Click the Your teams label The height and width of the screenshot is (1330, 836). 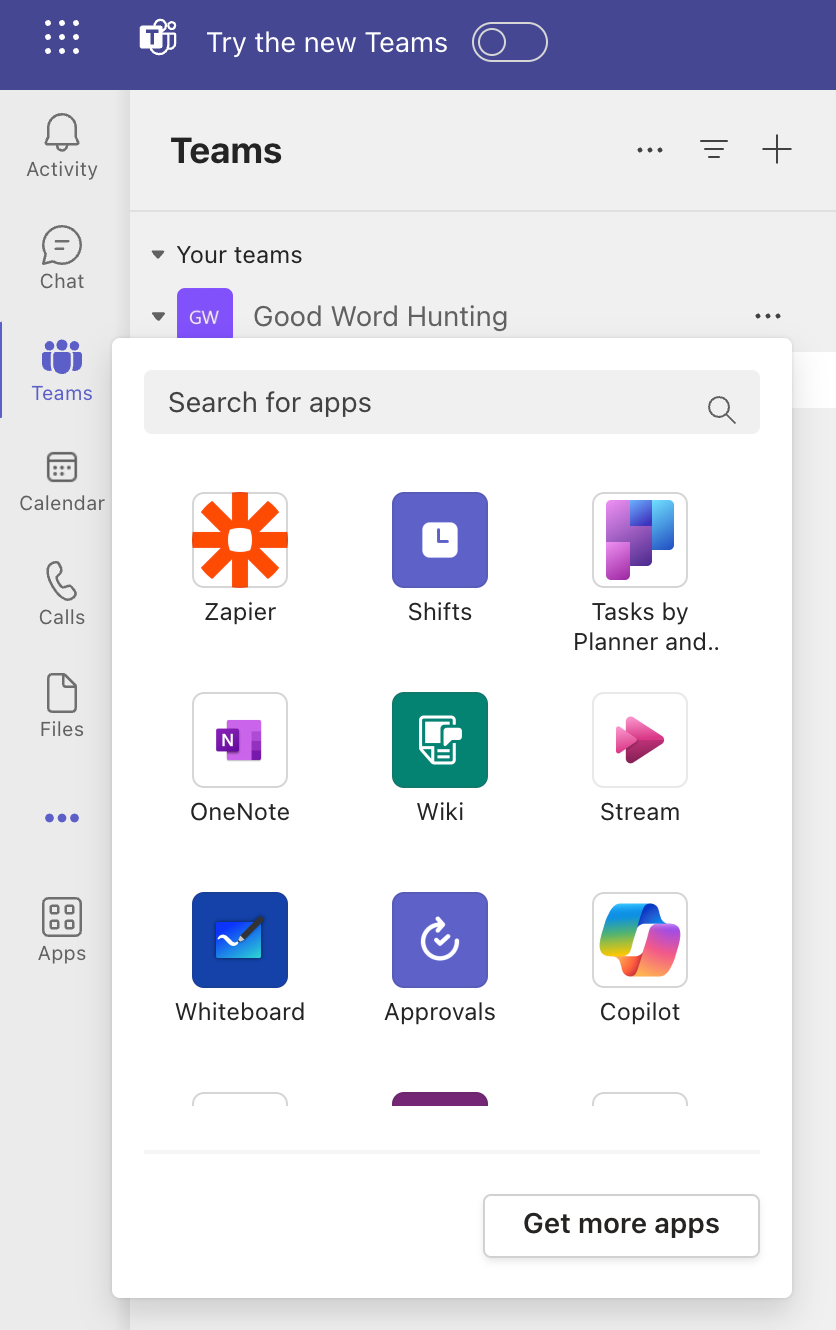tap(239, 255)
